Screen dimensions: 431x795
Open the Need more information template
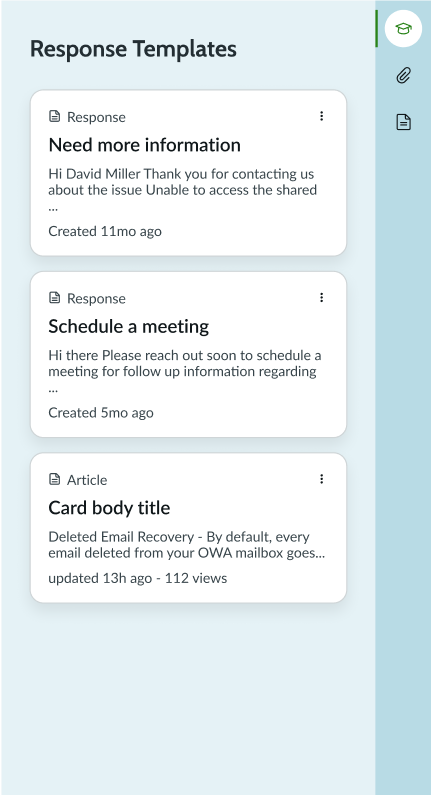145,145
